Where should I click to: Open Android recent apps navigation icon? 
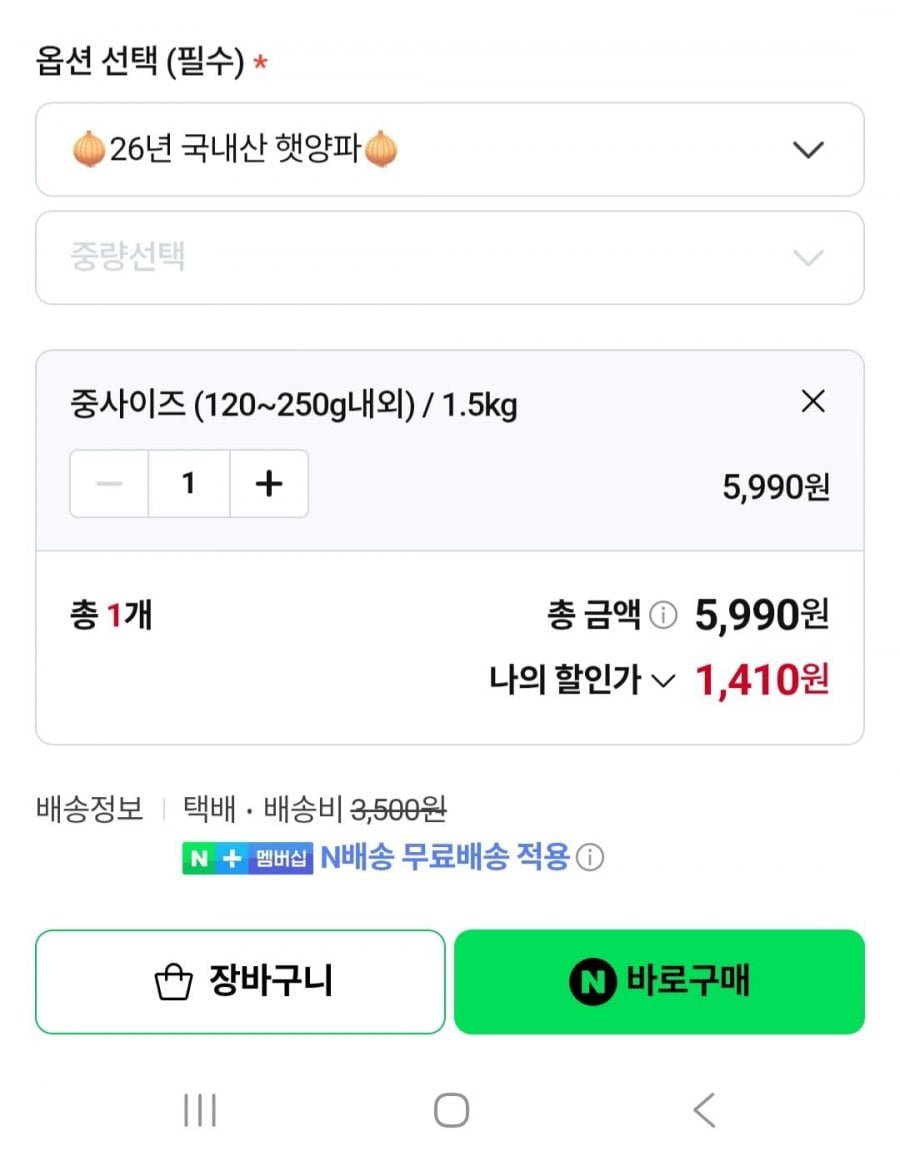tap(200, 1110)
